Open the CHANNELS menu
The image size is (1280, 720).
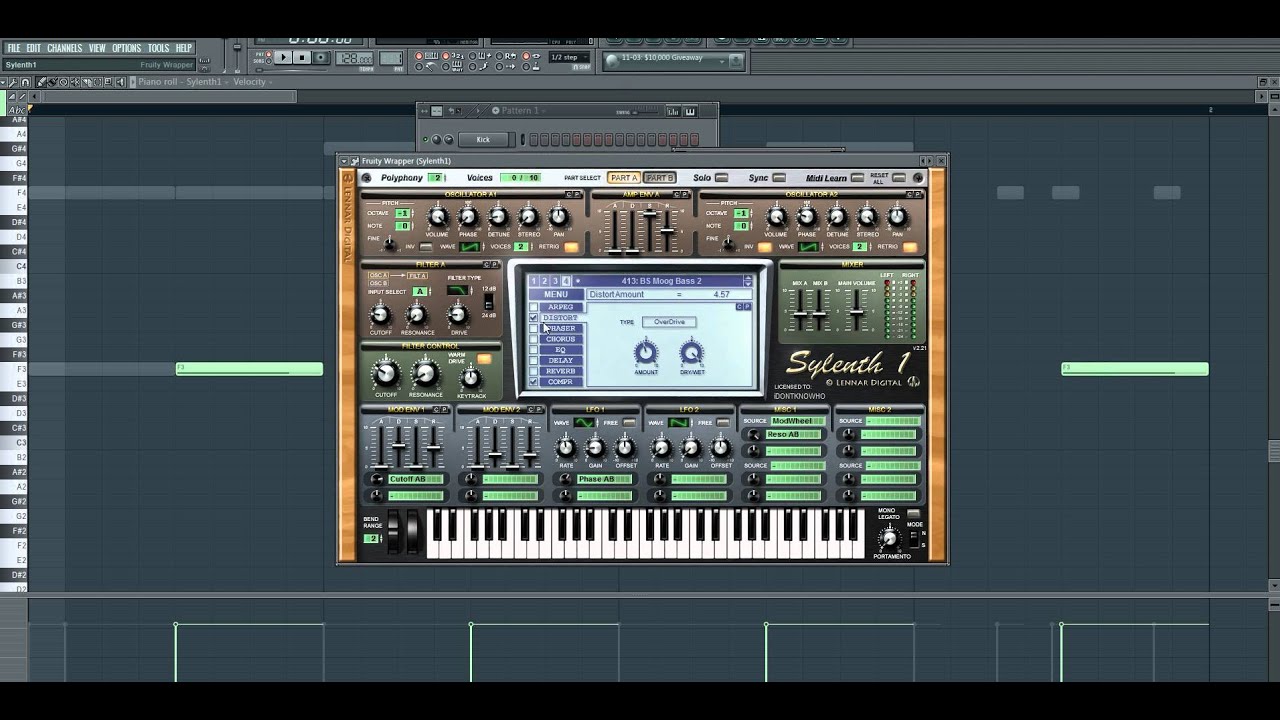pyautogui.click(x=64, y=48)
